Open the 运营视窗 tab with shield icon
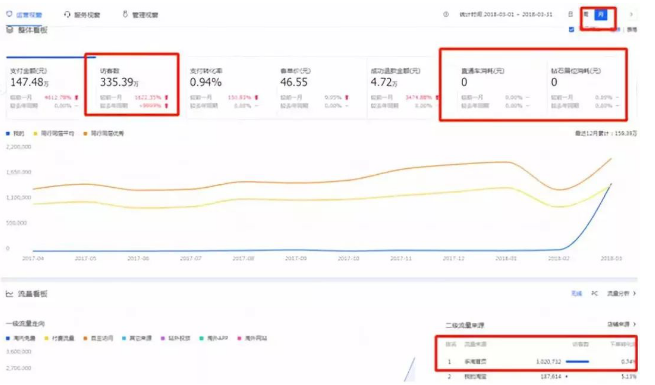 (x=24, y=15)
